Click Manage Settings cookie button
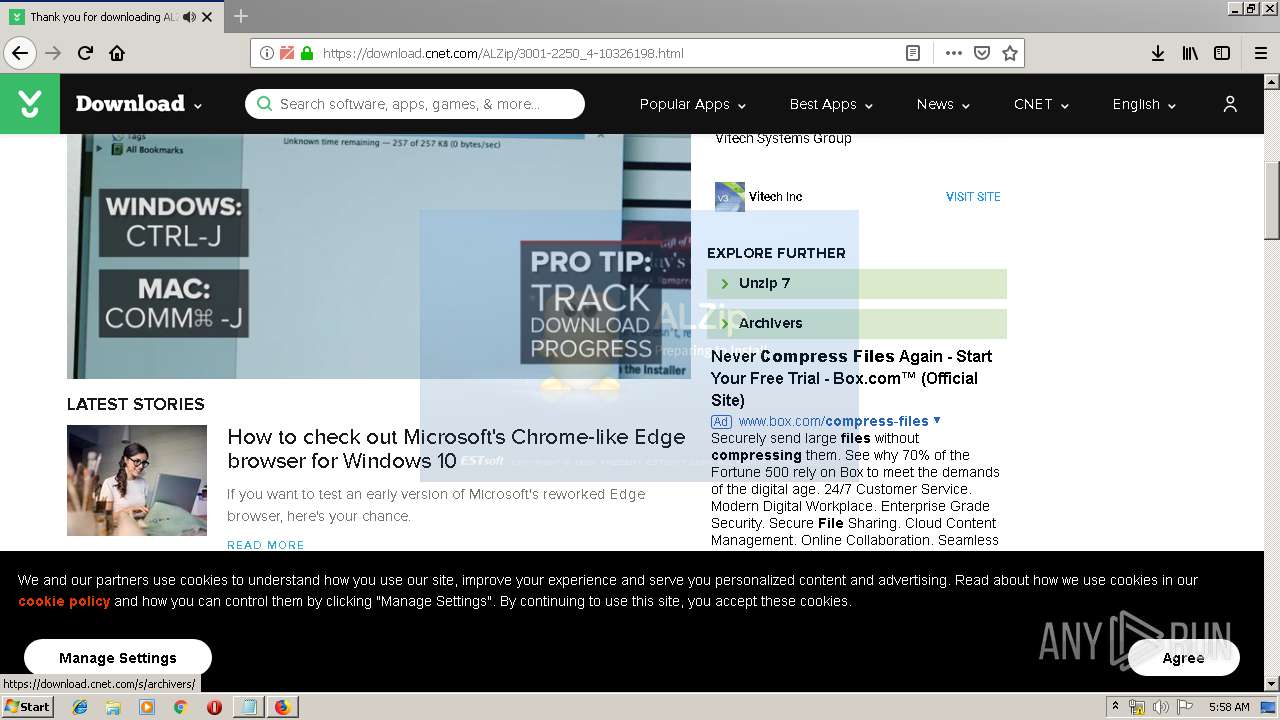The height and width of the screenshot is (720, 1280). 118,658
